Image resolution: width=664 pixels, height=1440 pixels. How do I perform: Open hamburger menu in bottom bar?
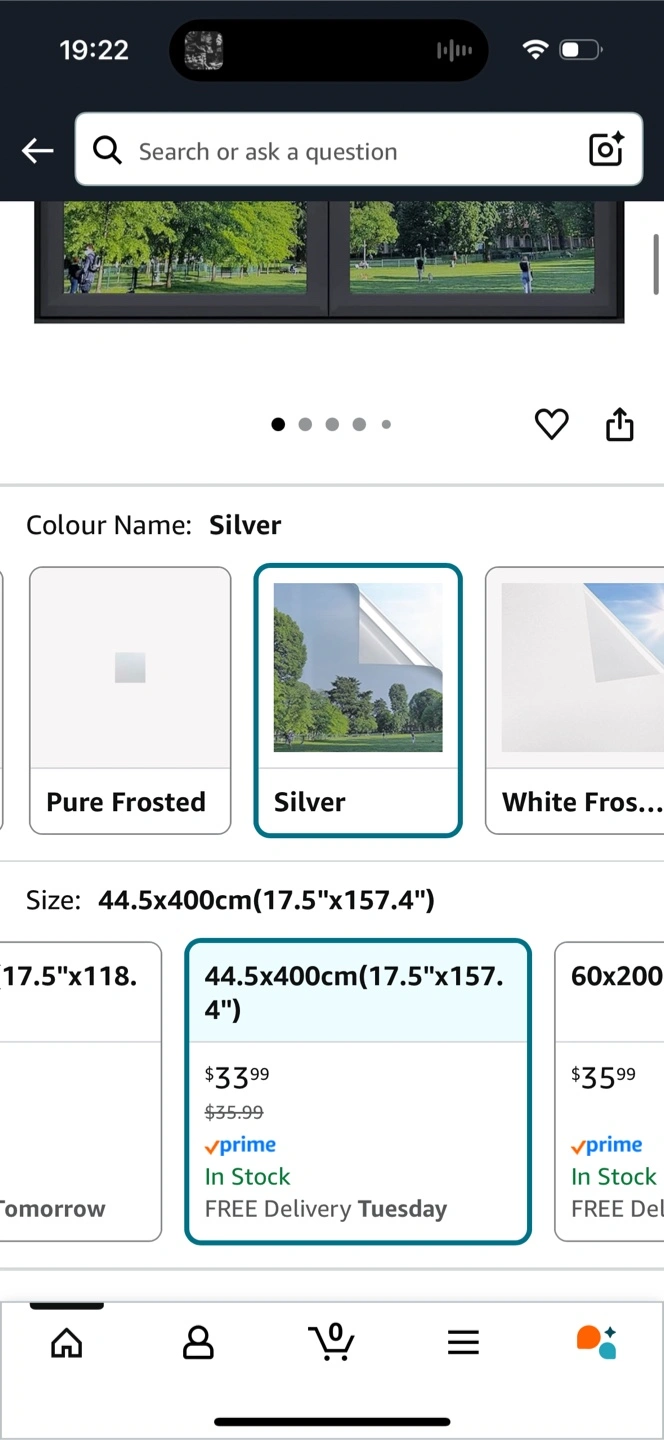point(463,1342)
